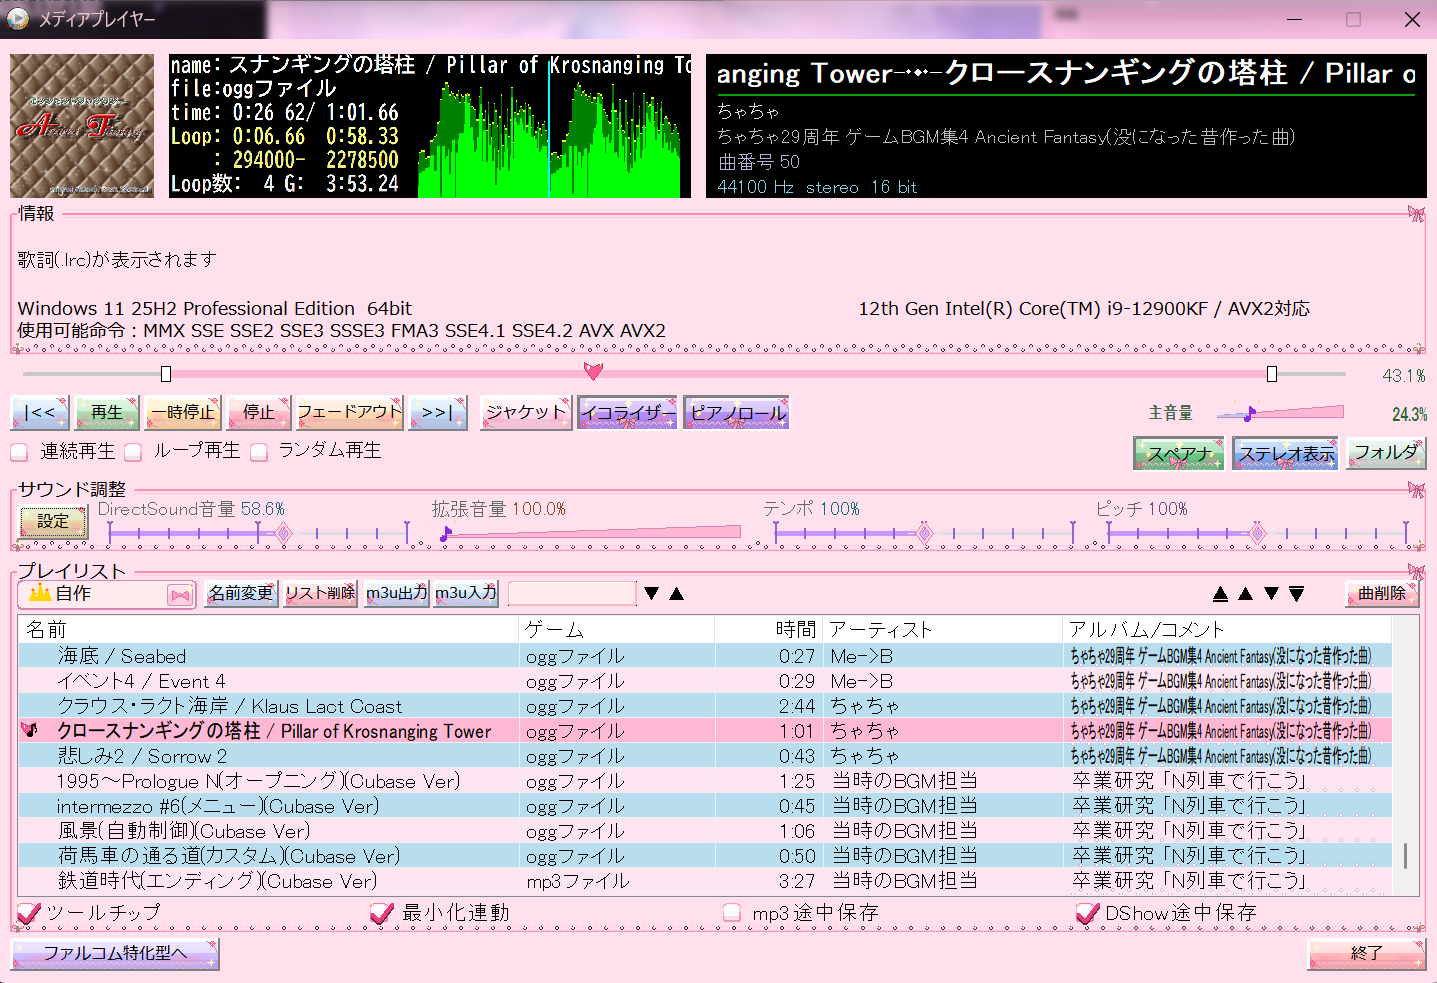Focus the playlist search input field
This screenshot has height=983, width=1437.
point(572,594)
